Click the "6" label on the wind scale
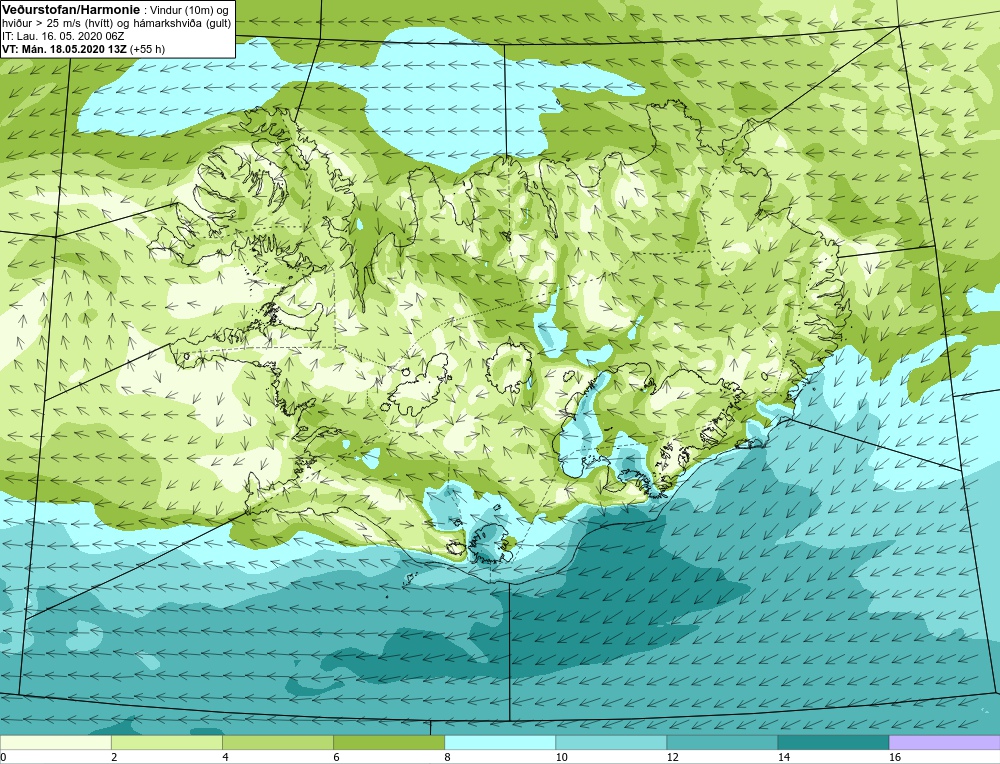This screenshot has width=1000, height=764. point(336,757)
